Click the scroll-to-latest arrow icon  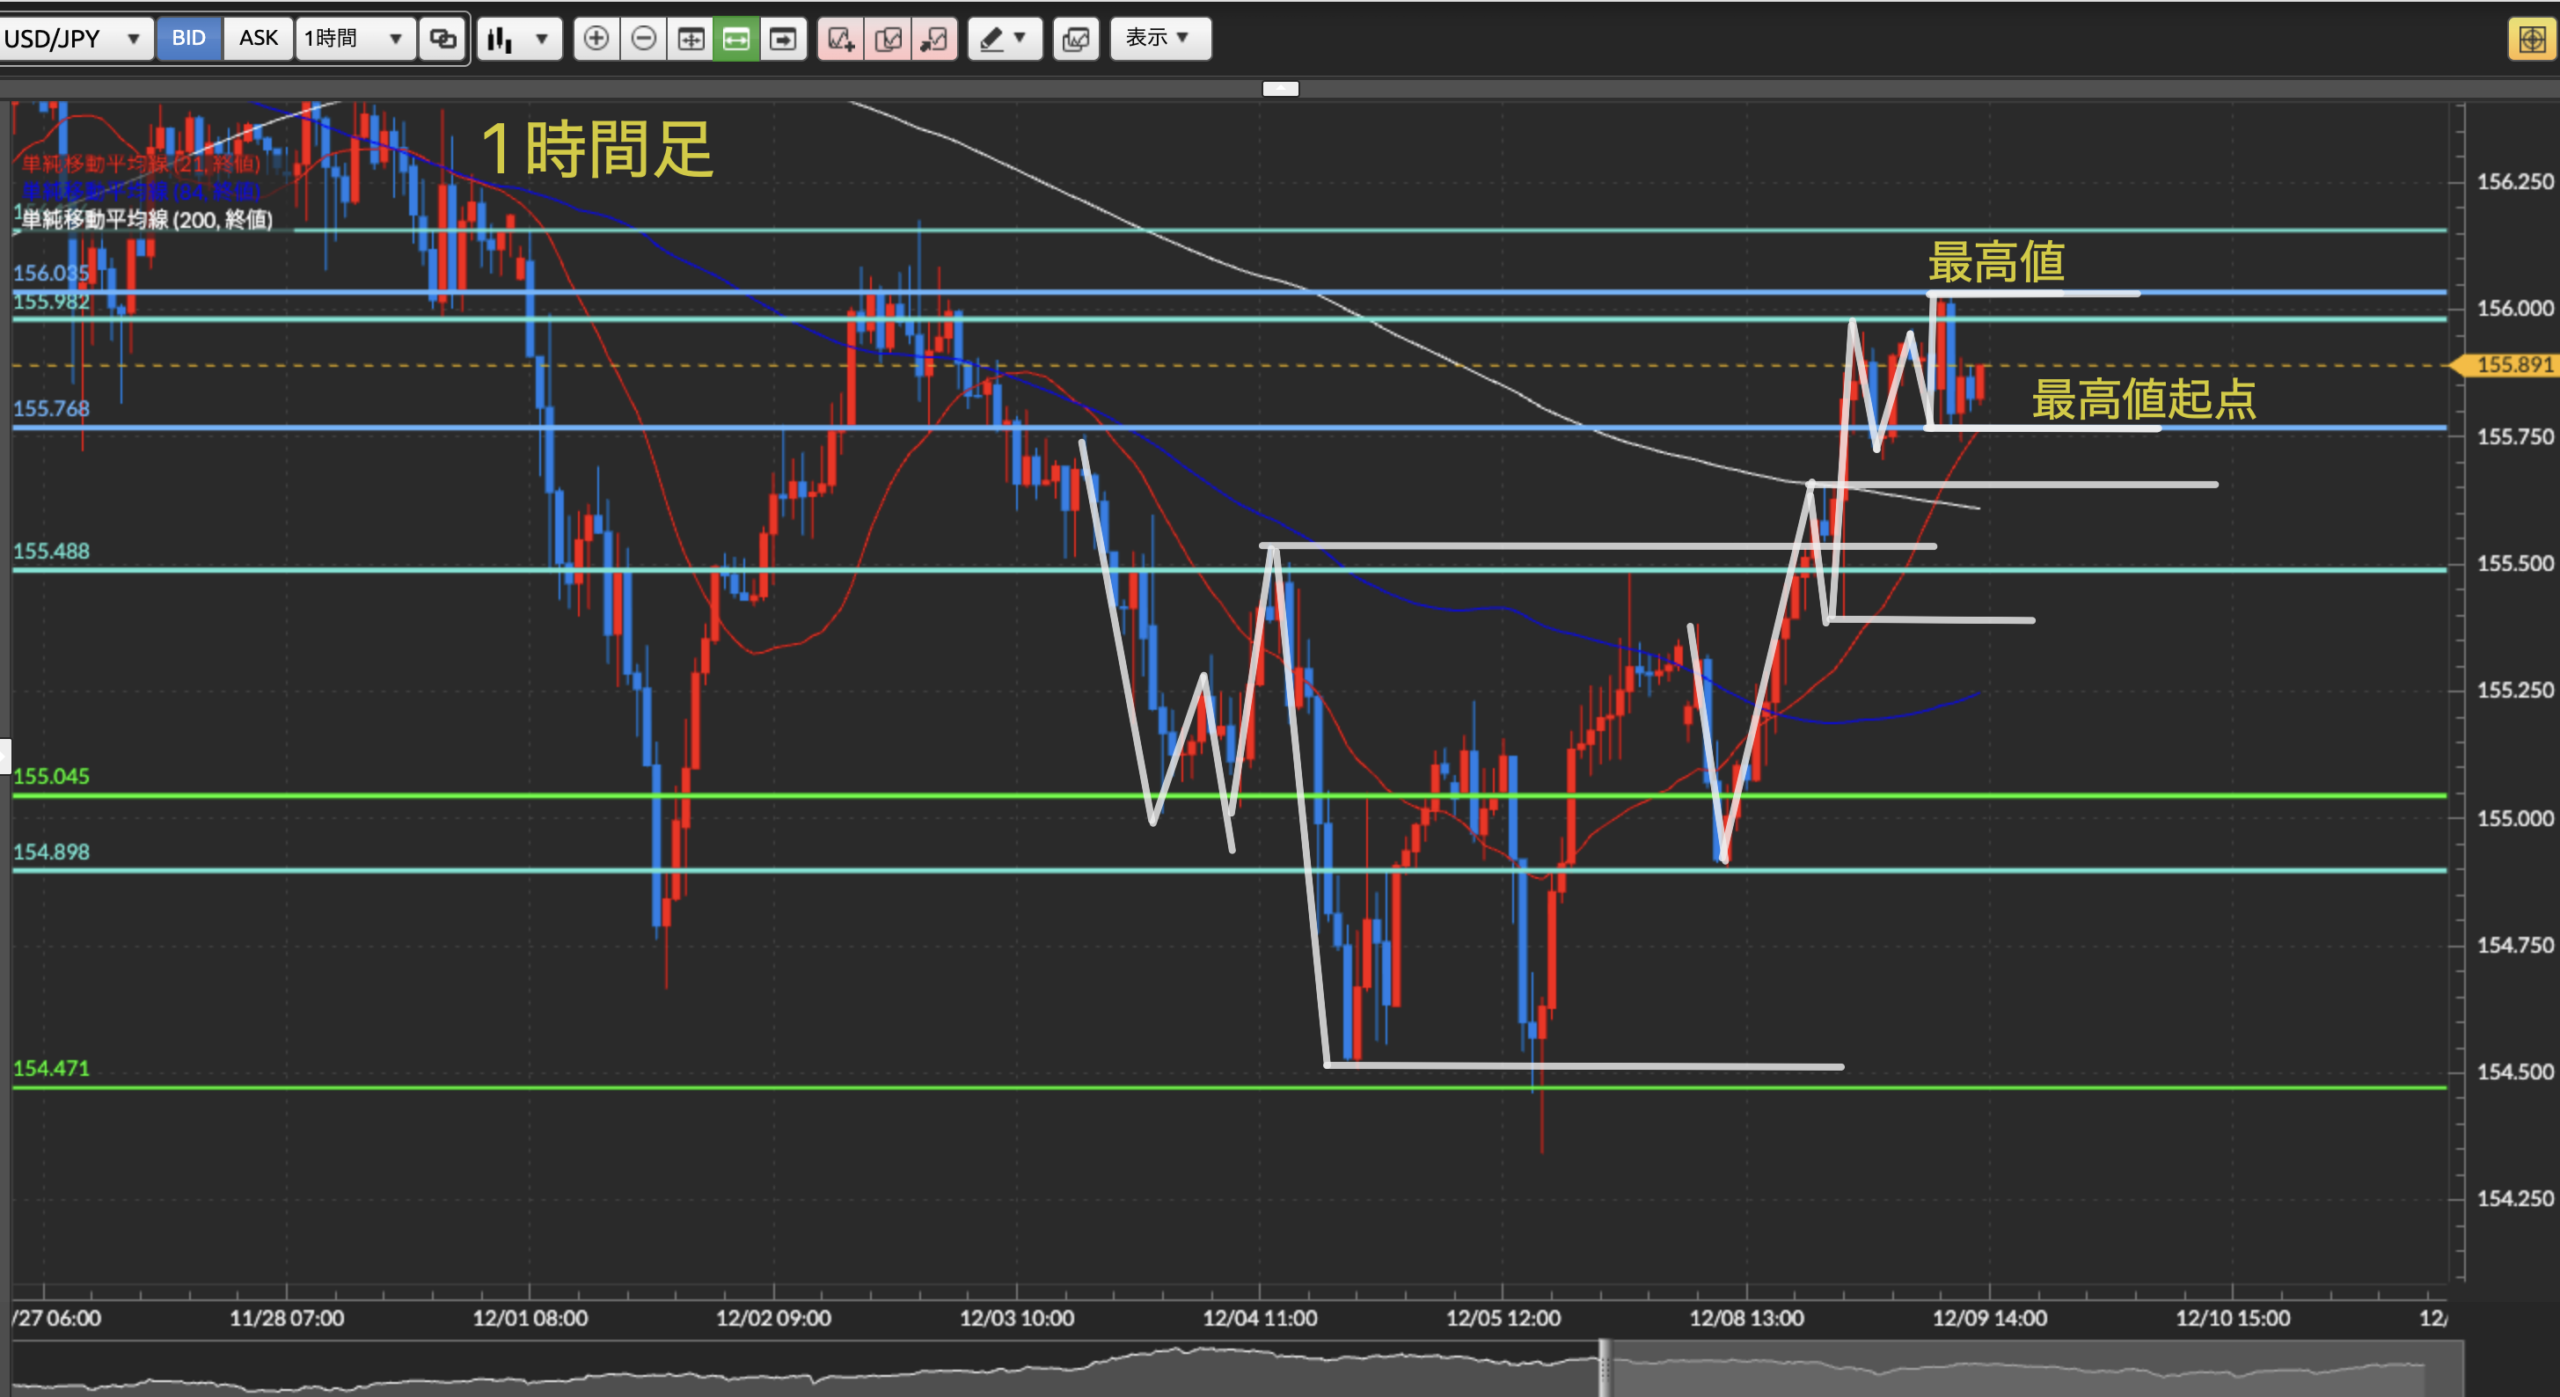[x=783, y=39]
